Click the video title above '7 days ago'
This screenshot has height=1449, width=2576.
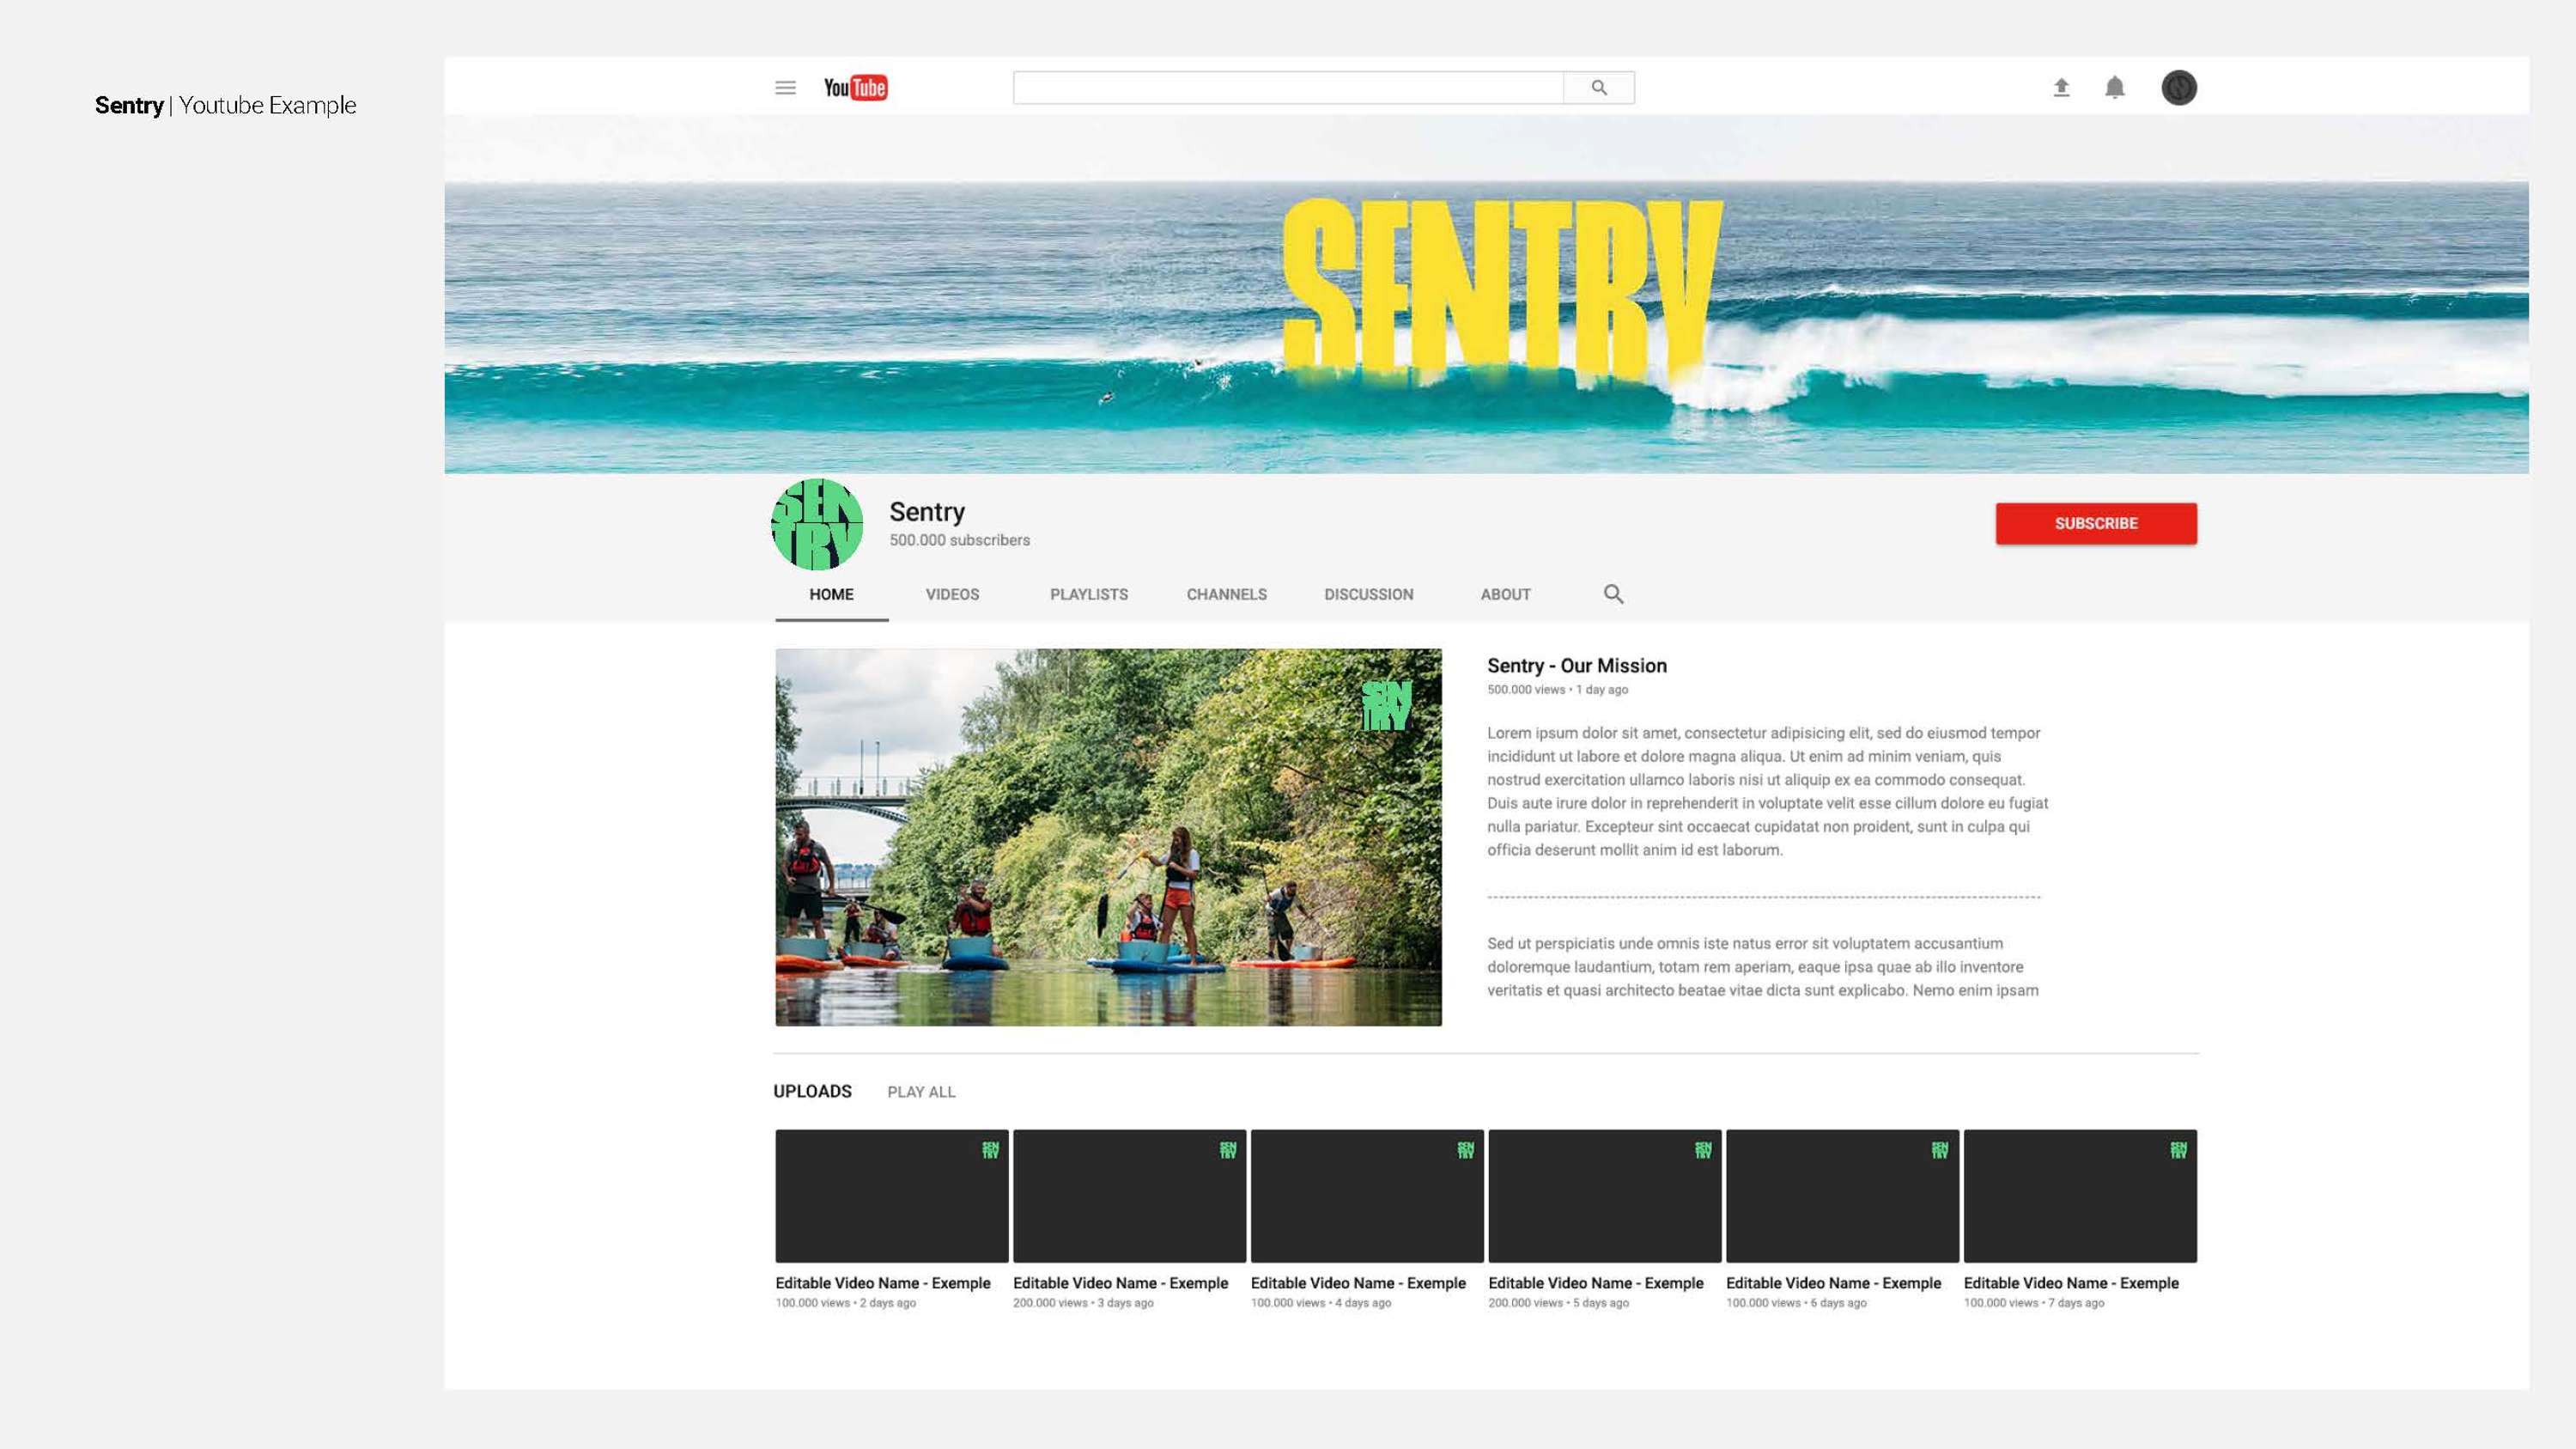point(2071,1283)
